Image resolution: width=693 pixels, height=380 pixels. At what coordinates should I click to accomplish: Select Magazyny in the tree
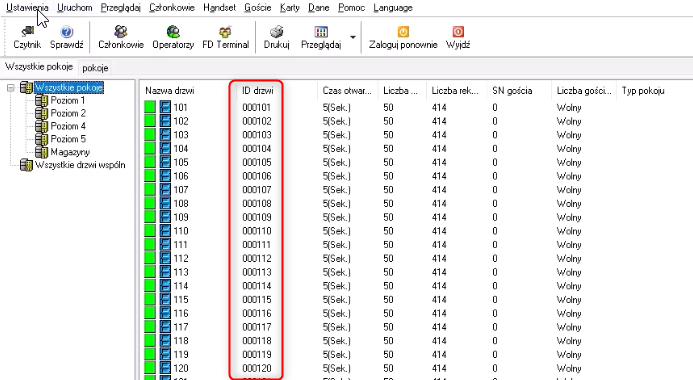70,152
